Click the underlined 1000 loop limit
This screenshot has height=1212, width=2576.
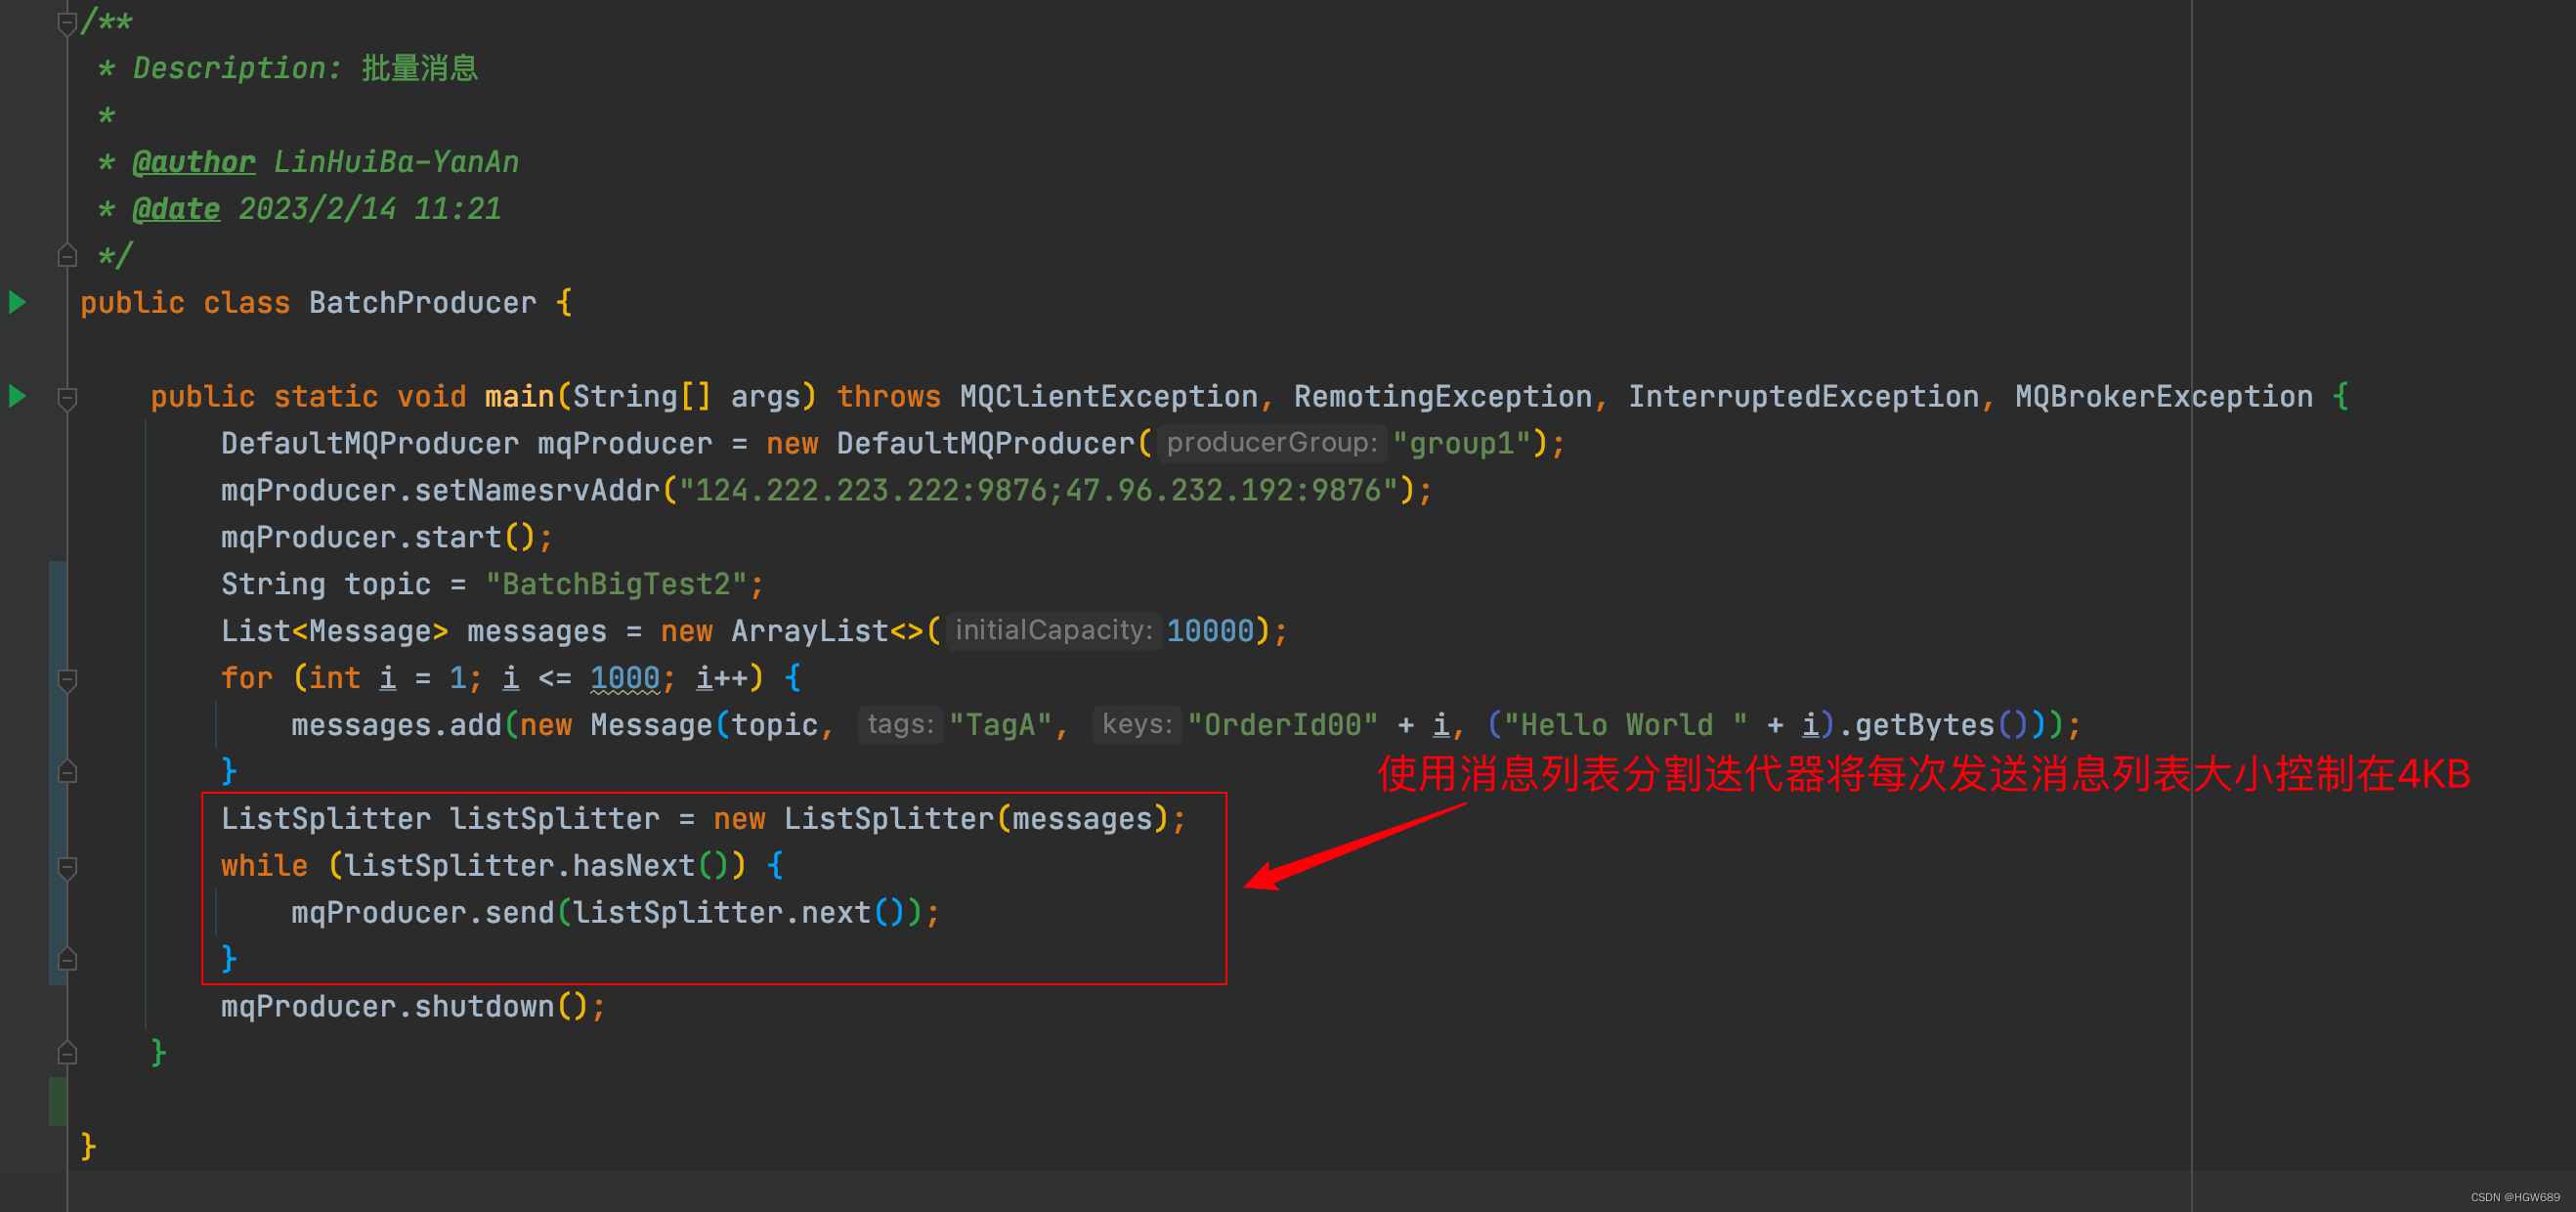625,678
